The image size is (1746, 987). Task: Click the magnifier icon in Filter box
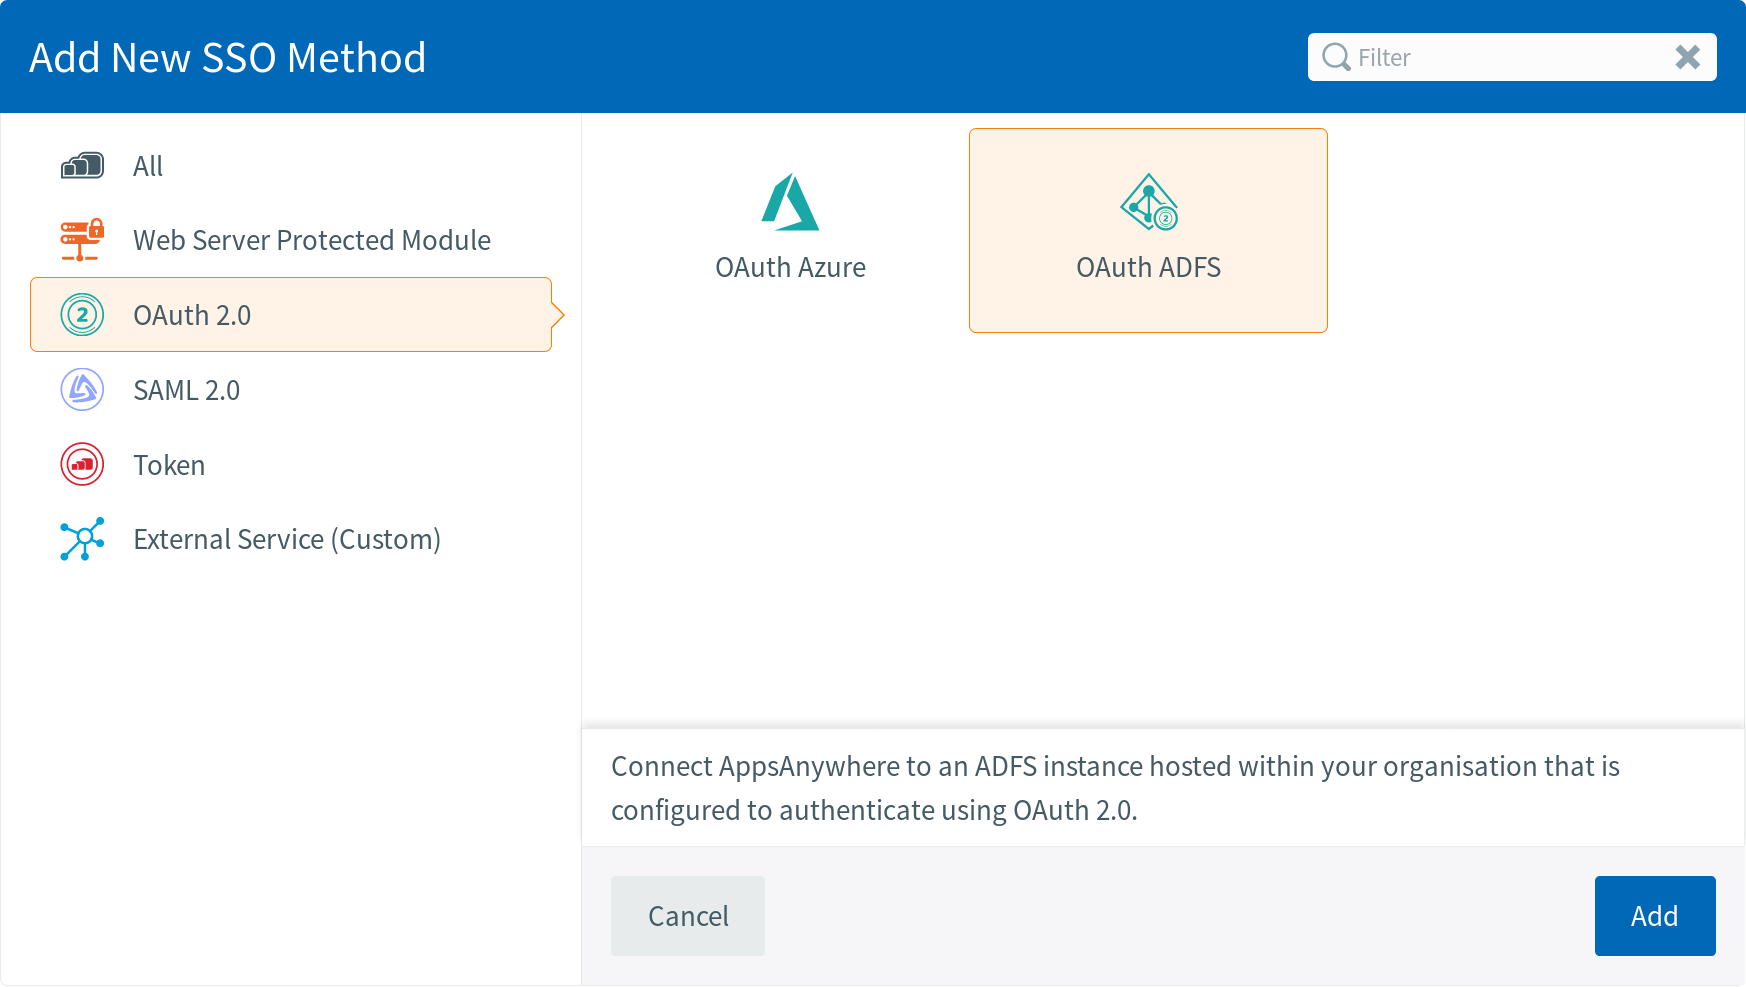point(1336,57)
